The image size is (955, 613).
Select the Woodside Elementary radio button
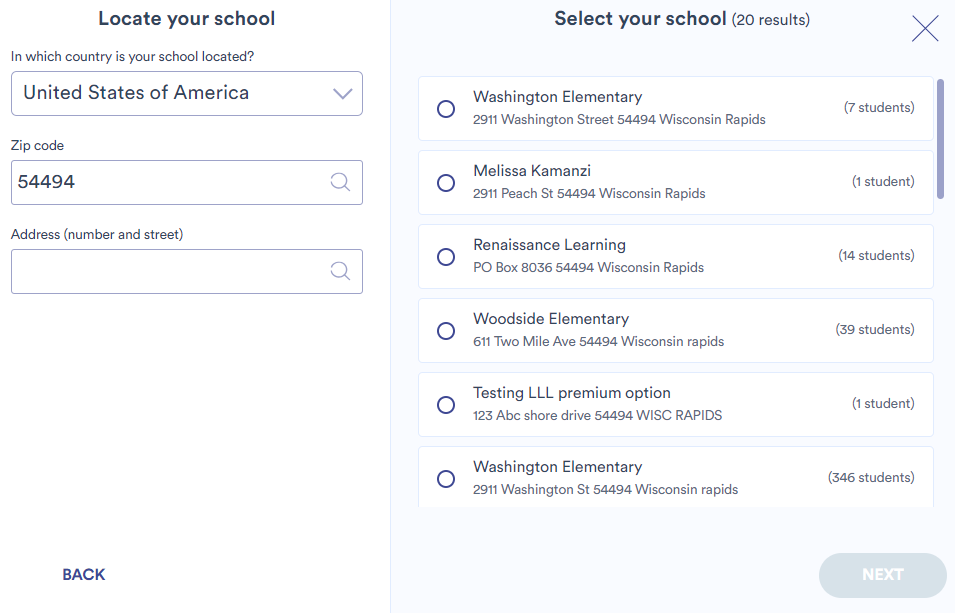pyautogui.click(x=445, y=331)
